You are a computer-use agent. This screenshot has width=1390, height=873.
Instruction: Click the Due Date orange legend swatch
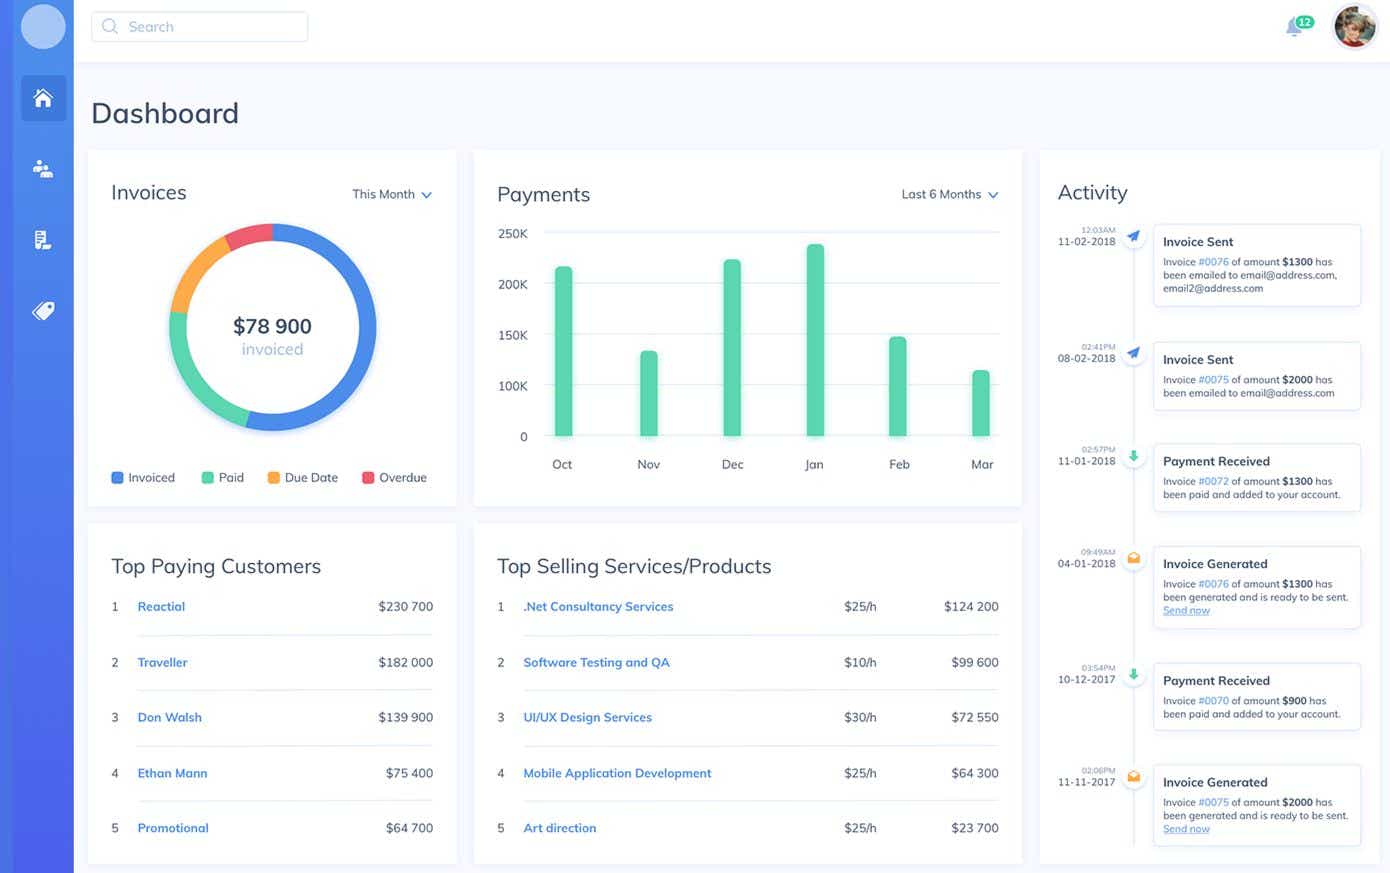pos(273,478)
